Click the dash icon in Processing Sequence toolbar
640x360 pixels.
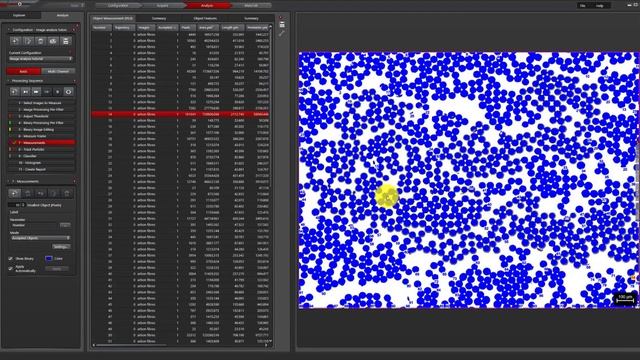point(47,92)
